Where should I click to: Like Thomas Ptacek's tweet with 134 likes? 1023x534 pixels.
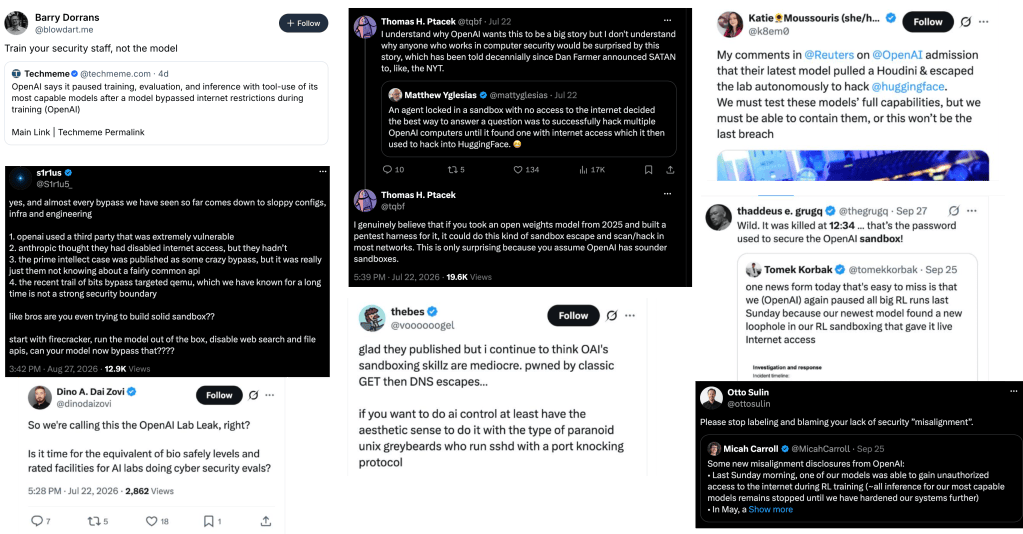(518, 170)
